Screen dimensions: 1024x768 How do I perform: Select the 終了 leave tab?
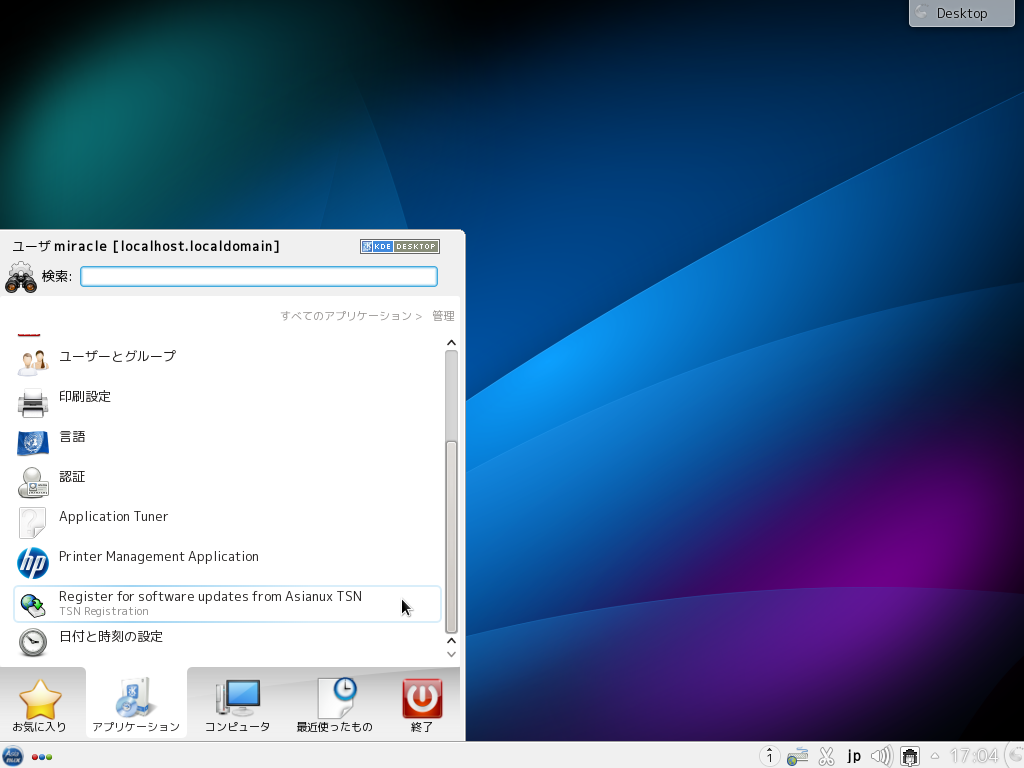click(x=422, y=705)
